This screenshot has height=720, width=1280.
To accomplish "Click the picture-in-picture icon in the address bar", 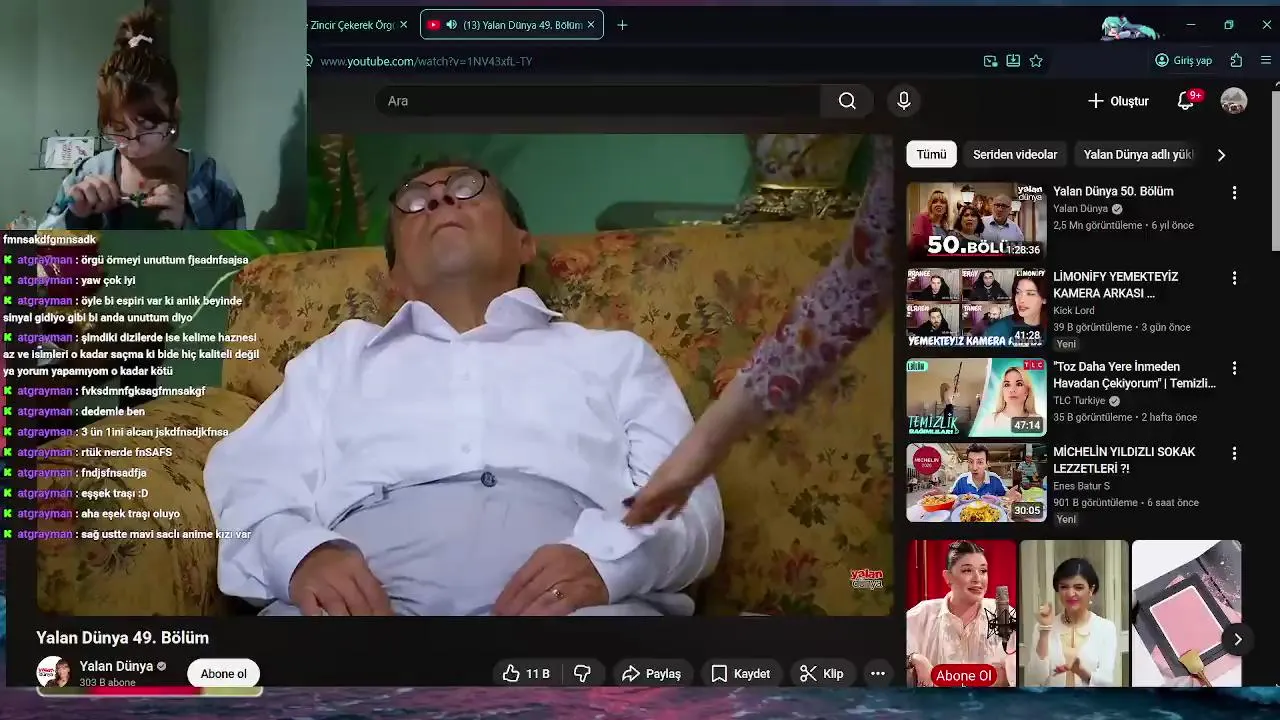I will (990, 61).
